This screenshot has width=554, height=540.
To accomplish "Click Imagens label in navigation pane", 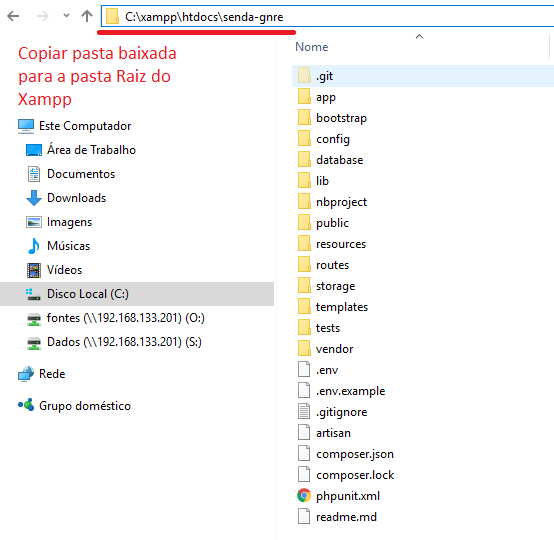I will tap(69, 222).
